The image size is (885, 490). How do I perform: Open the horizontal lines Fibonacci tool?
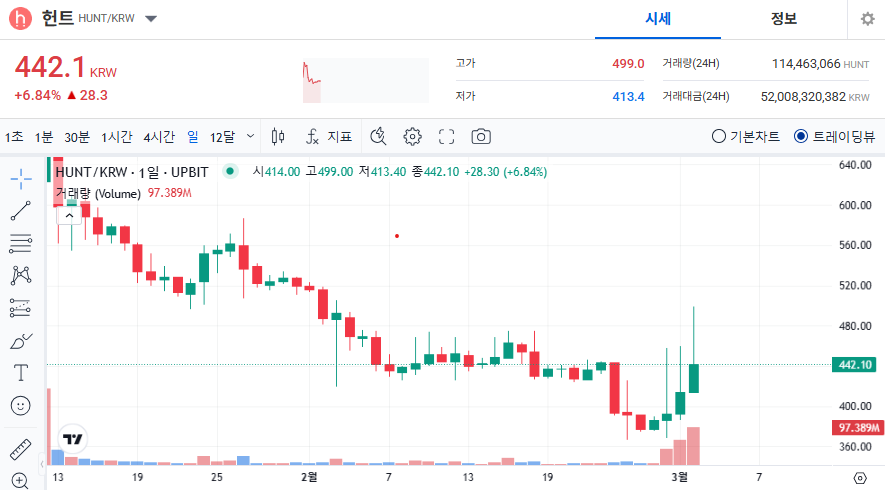[21, 243]
